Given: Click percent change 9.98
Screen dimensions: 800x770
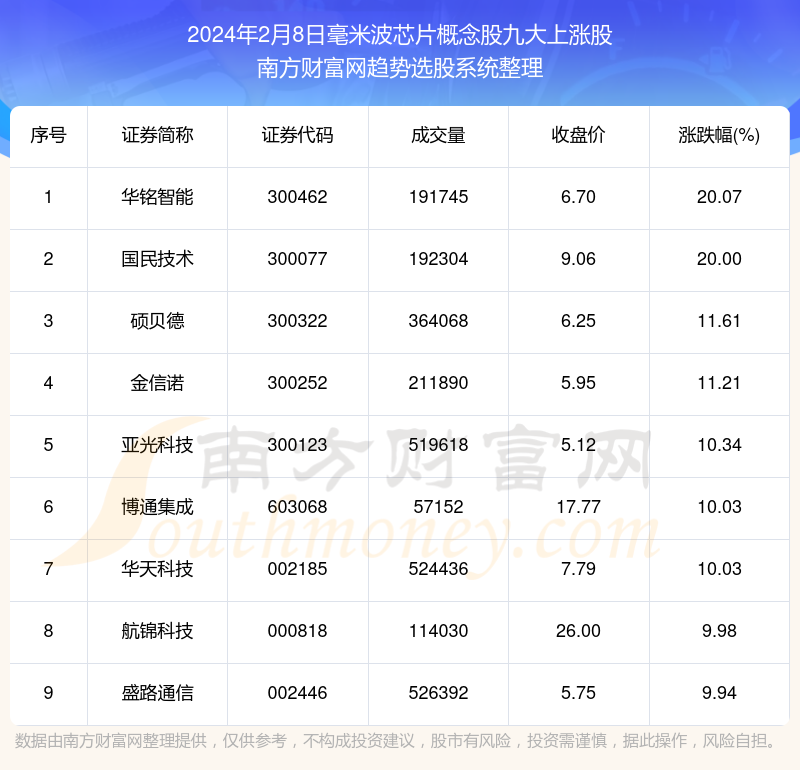Looking at the screenshot, I should [x=719, y=631].
